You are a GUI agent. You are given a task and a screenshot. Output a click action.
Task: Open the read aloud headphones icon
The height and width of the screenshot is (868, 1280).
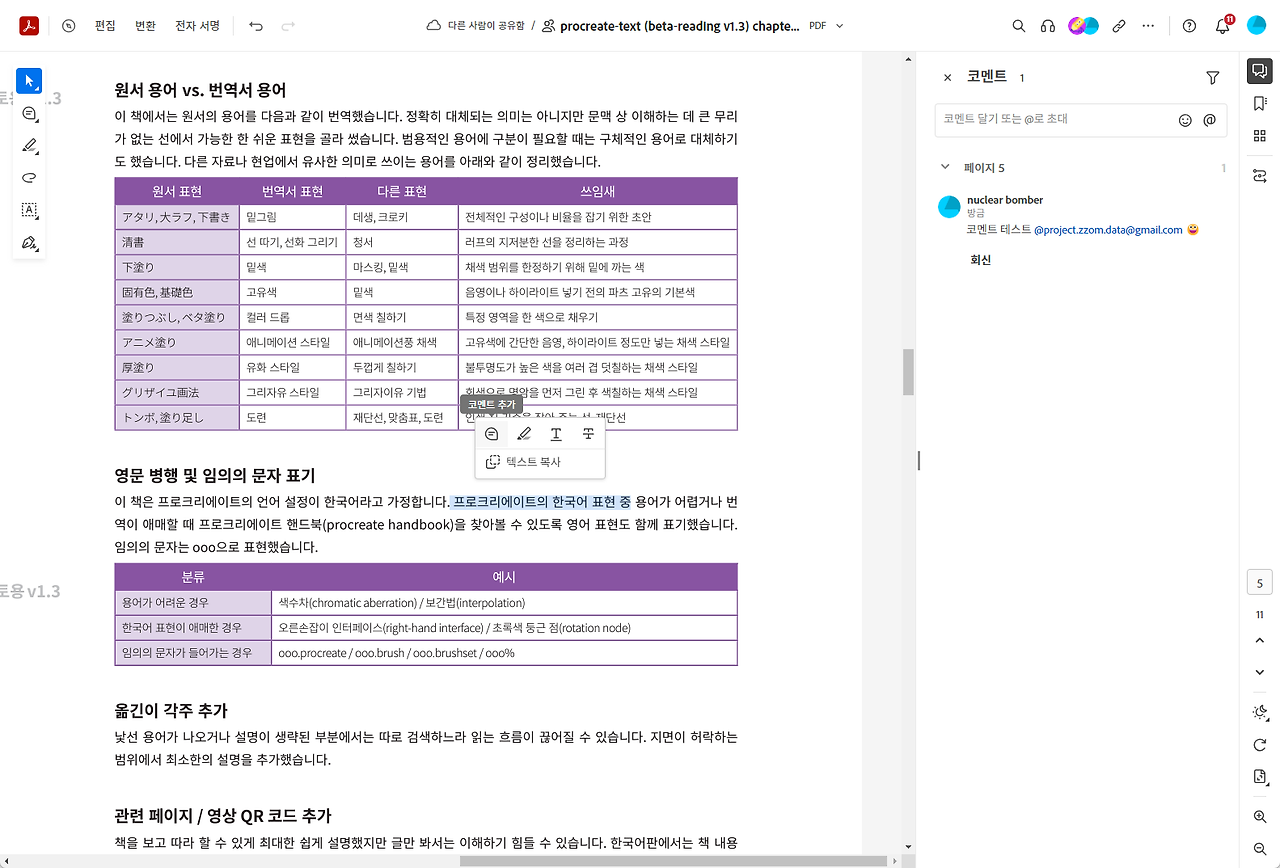click(1048, 26)
